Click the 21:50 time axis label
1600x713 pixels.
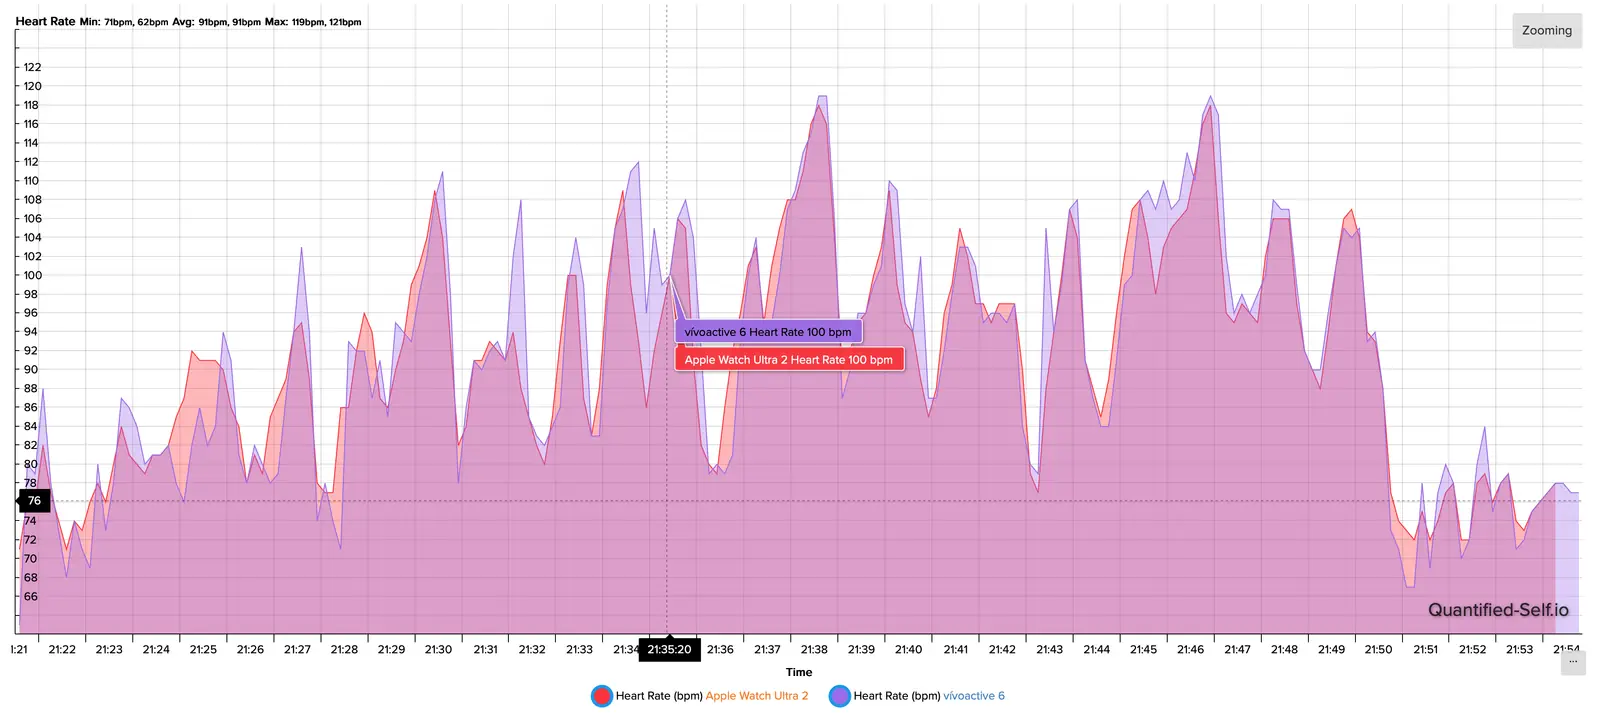point(1378,650)
